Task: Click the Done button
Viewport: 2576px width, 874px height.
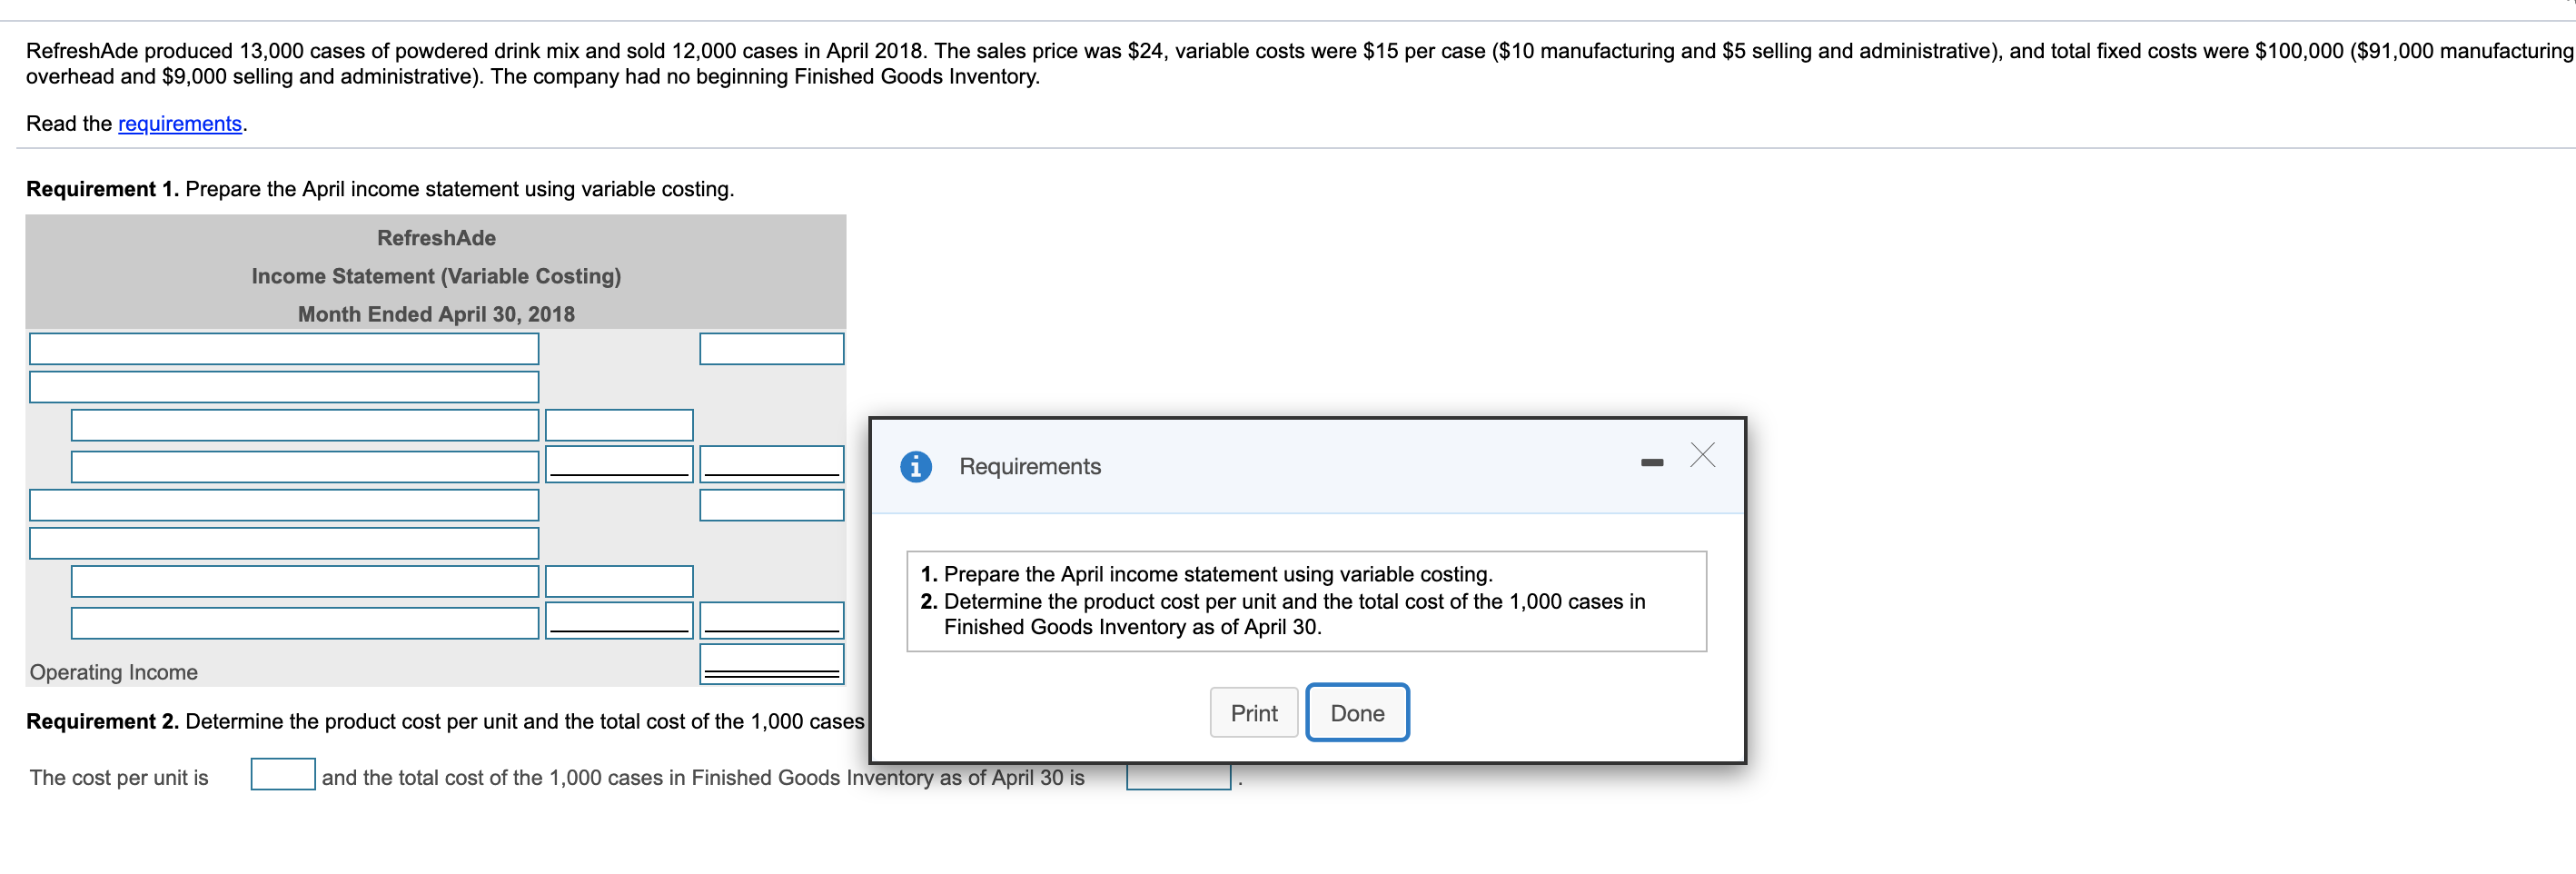Action: pos(1357,712)
